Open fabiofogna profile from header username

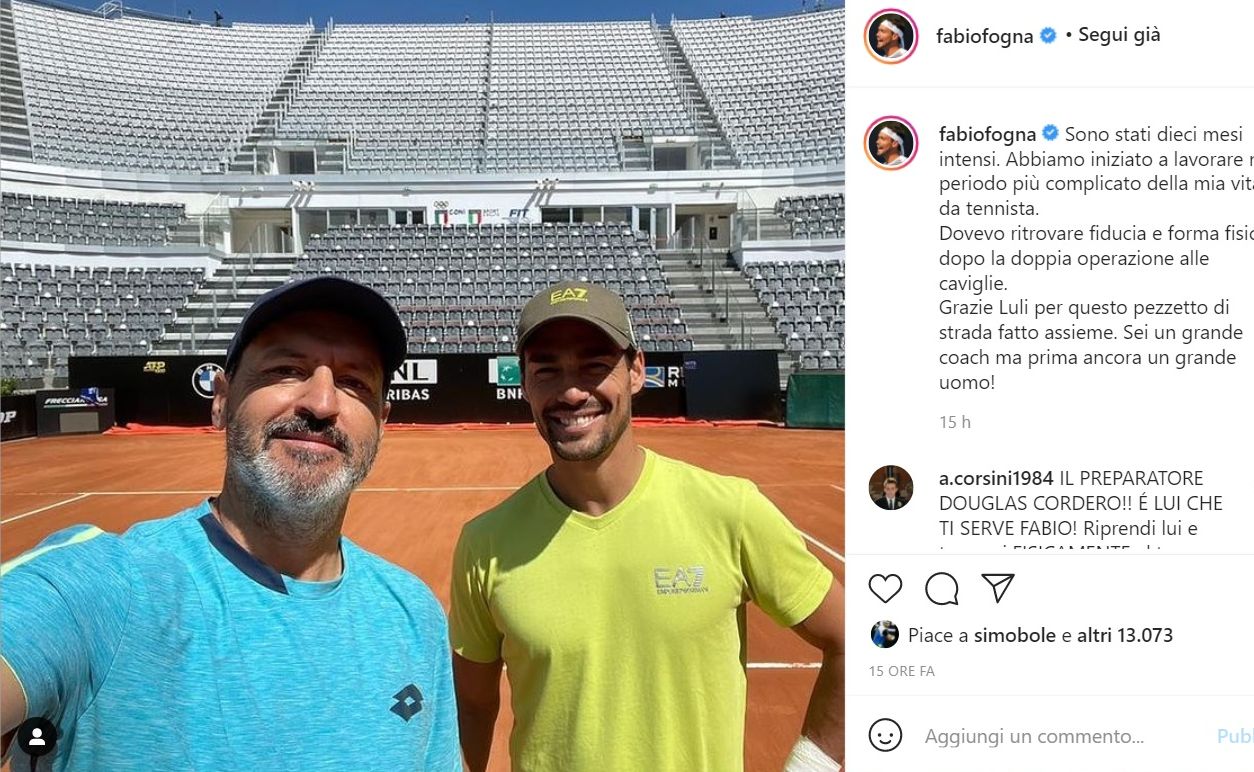(x=984, y=36)
